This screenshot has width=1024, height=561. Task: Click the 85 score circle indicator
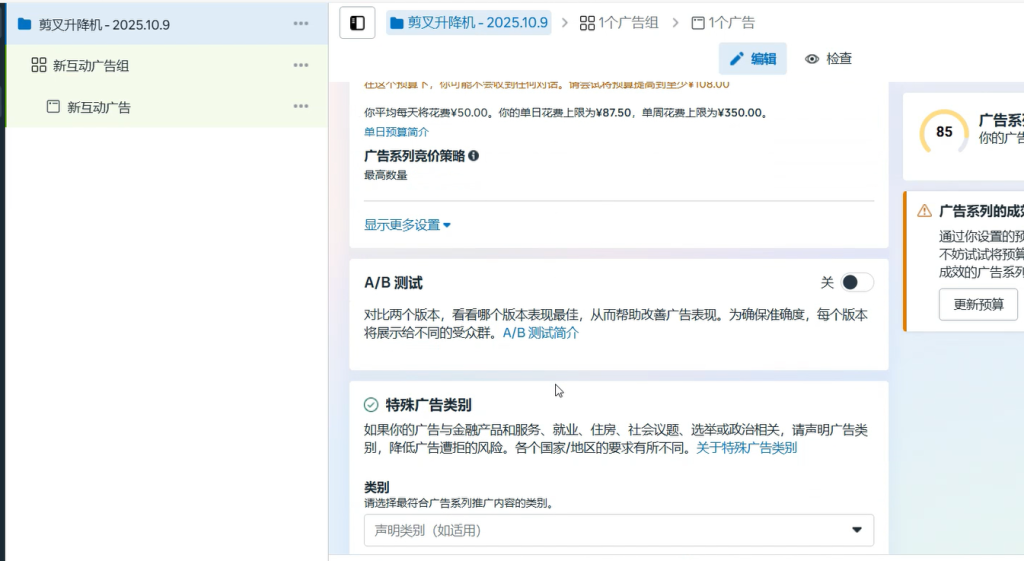pos(944,132)
